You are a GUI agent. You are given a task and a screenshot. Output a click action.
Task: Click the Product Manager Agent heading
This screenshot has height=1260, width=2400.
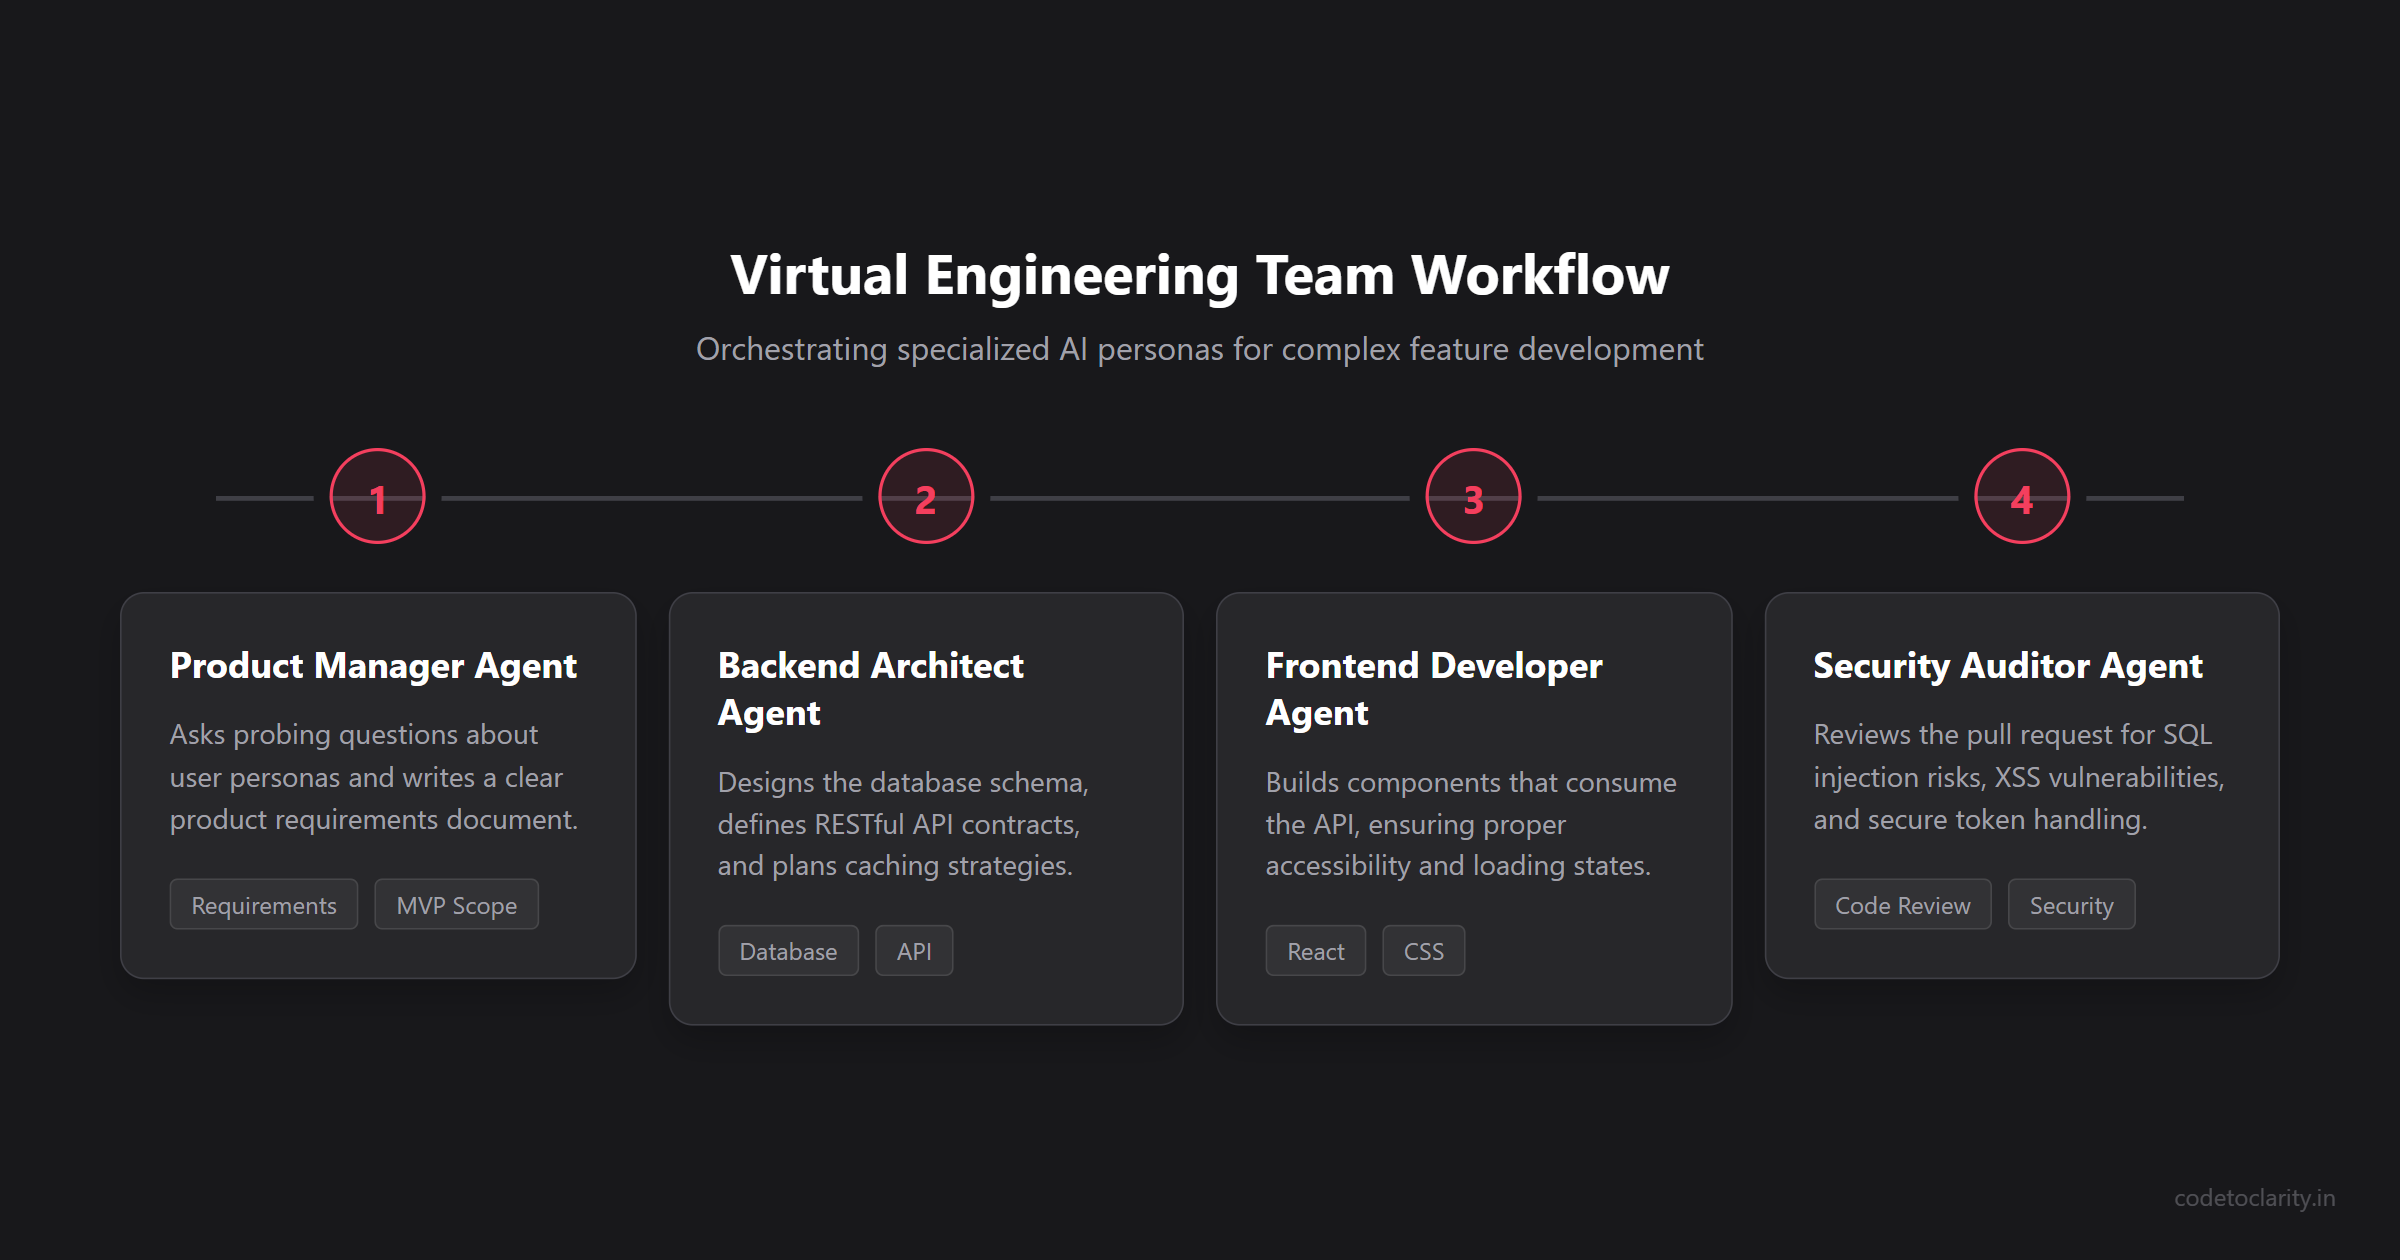[x=373, y=666]
